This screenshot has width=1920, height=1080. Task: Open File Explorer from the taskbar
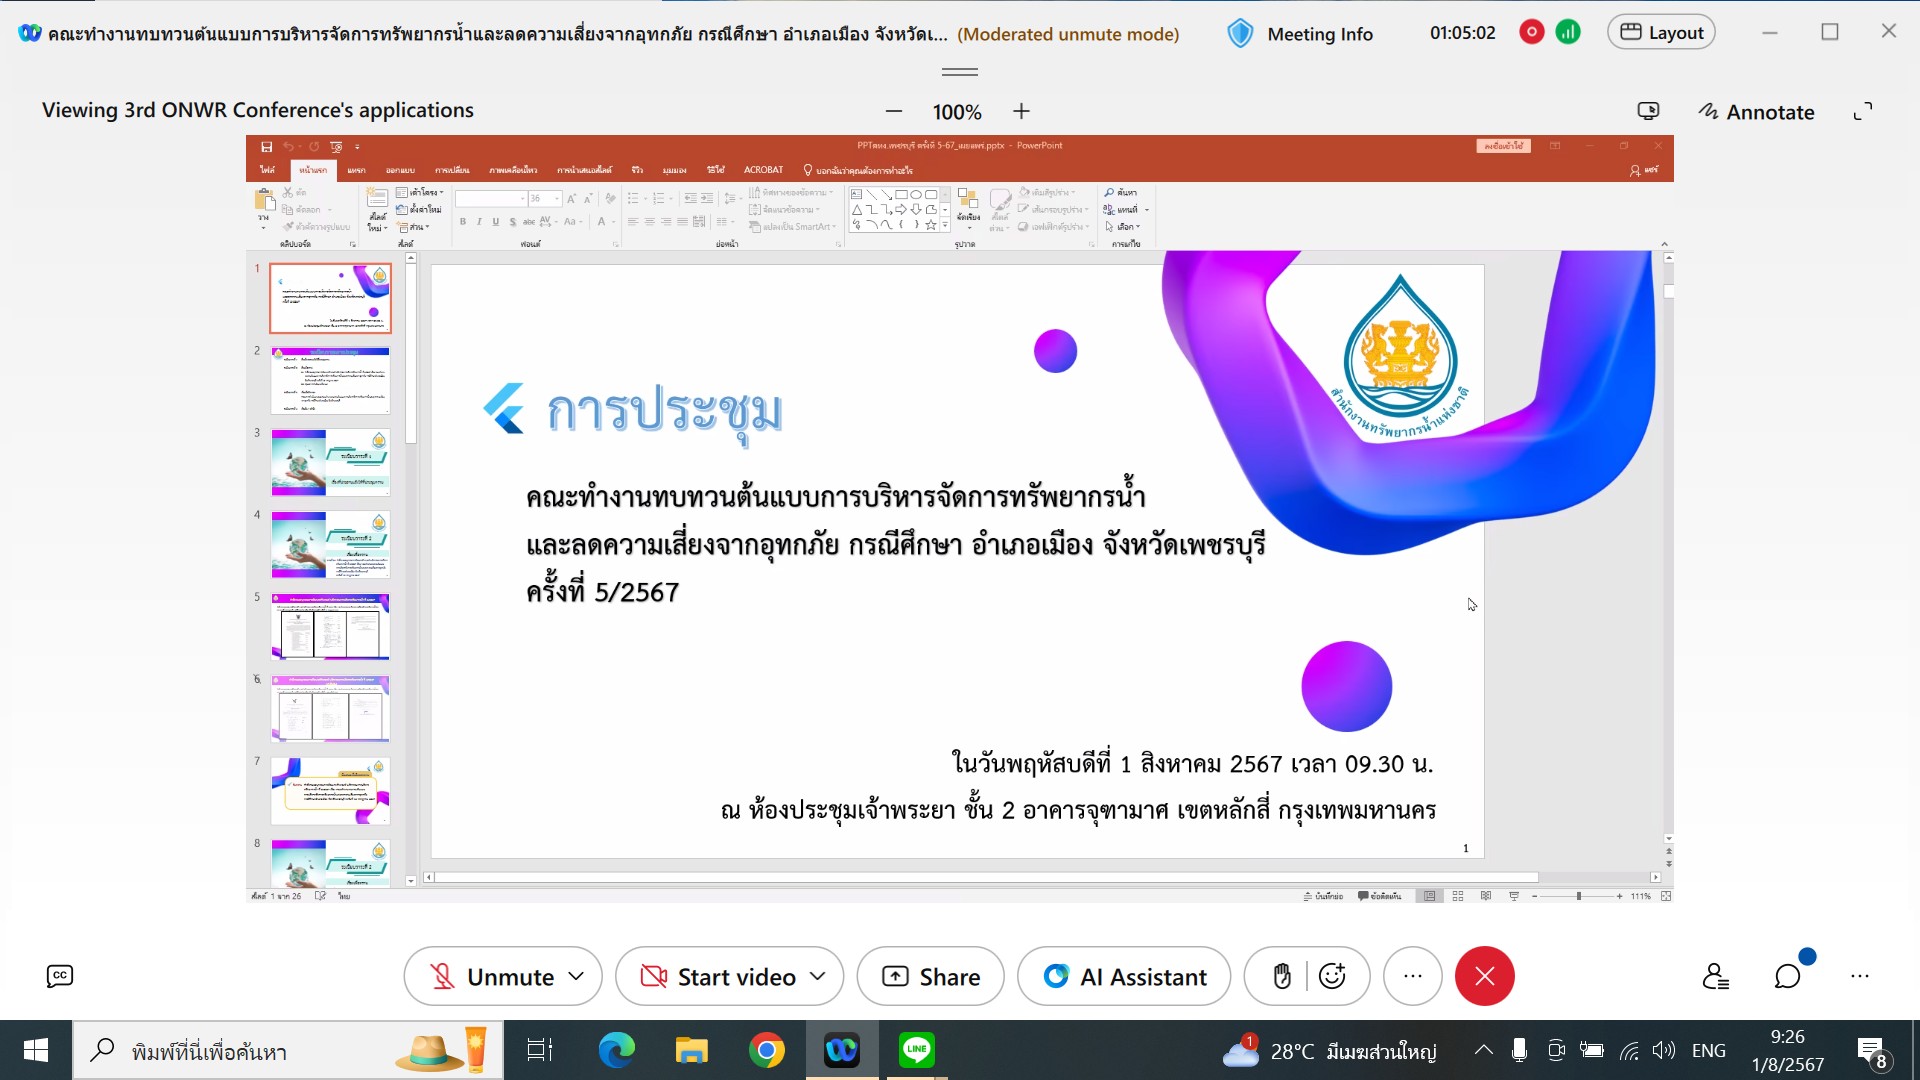[x=692, y=1050]
